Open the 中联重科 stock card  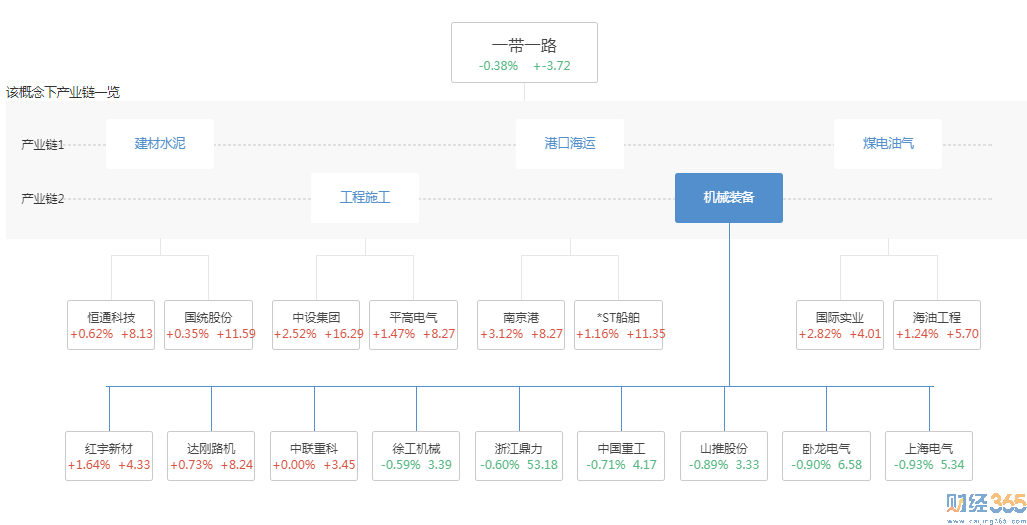click(x=314, y=456)
